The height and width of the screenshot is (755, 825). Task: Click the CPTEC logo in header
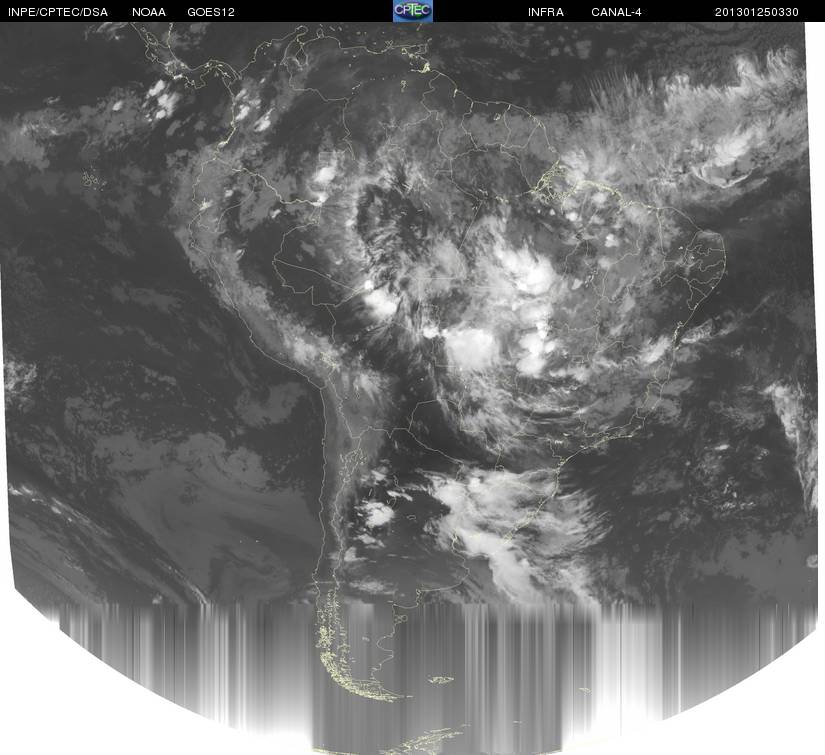[413, 11]
